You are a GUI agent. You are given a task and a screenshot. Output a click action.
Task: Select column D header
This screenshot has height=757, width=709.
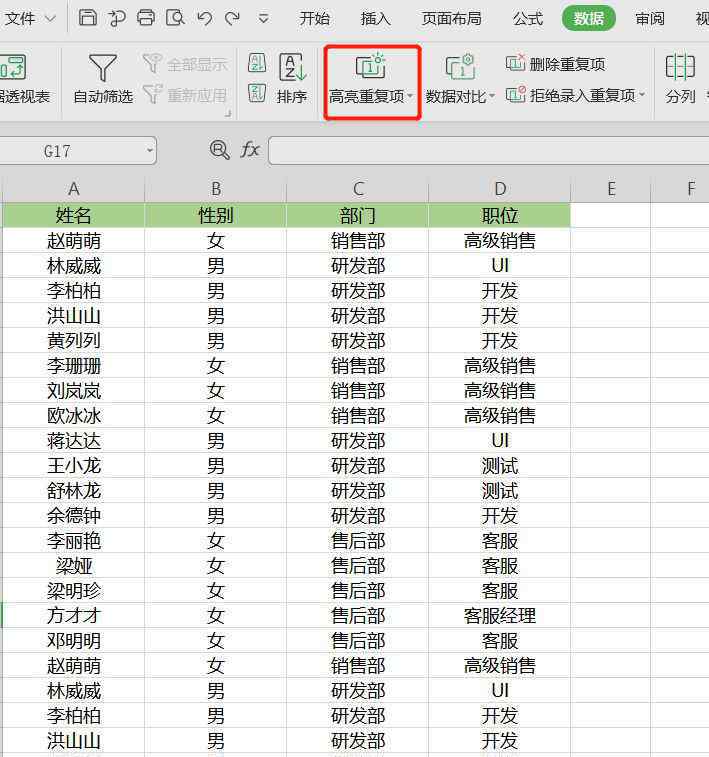click(500, 189)
